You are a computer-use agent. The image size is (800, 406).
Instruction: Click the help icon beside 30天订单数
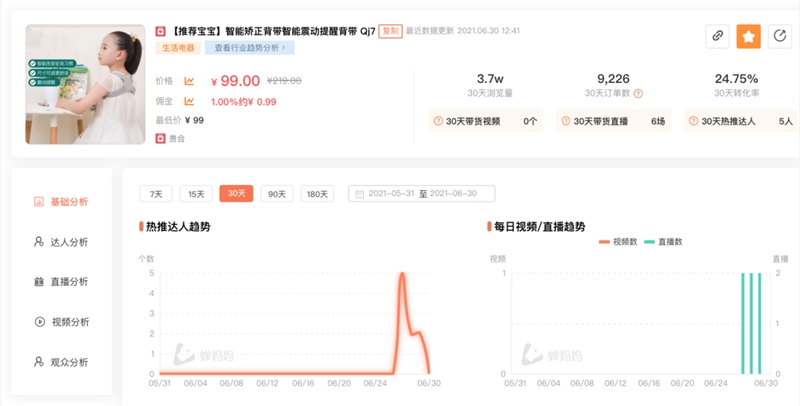(638, 94)
